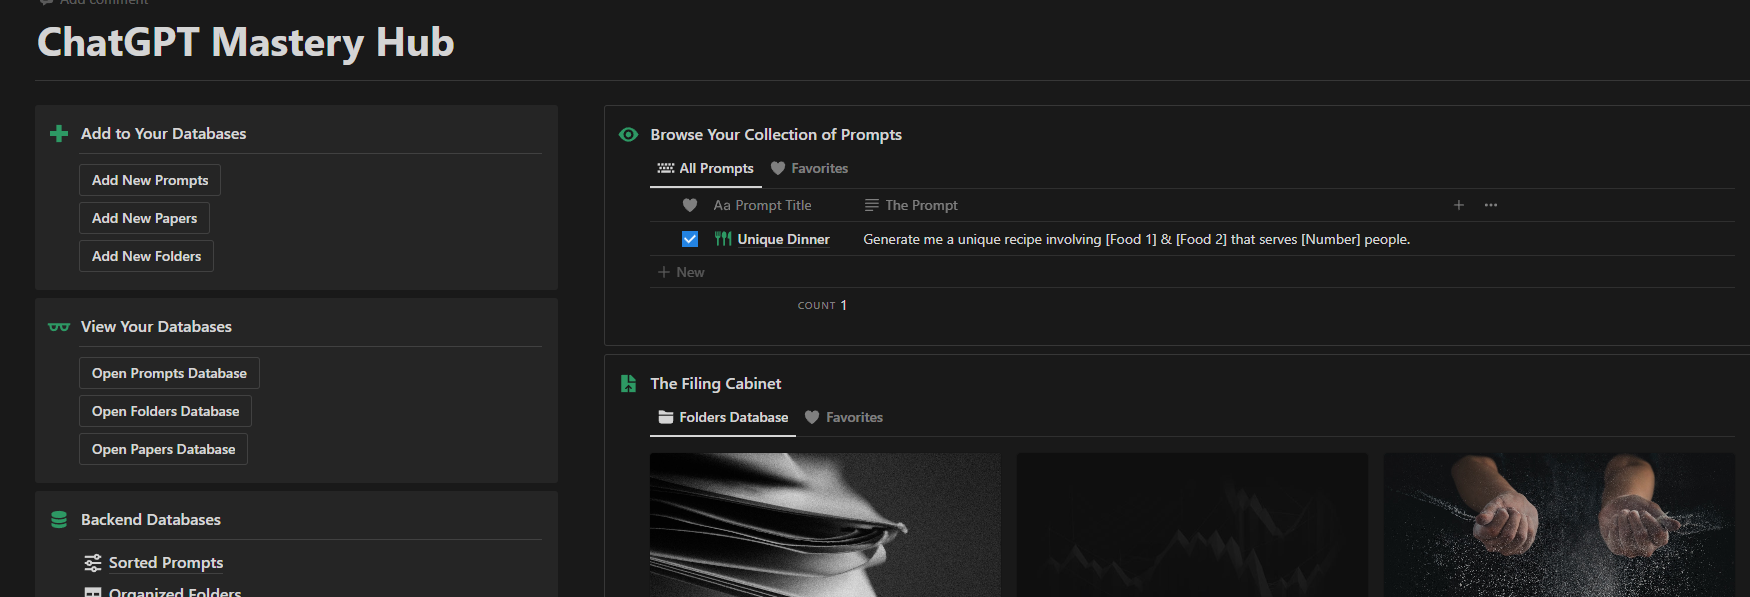This screenshot has width=1750, height=597.
Task: Open Favorites tab in The Filing Cabinet
Action: click(x=844, y=418)
